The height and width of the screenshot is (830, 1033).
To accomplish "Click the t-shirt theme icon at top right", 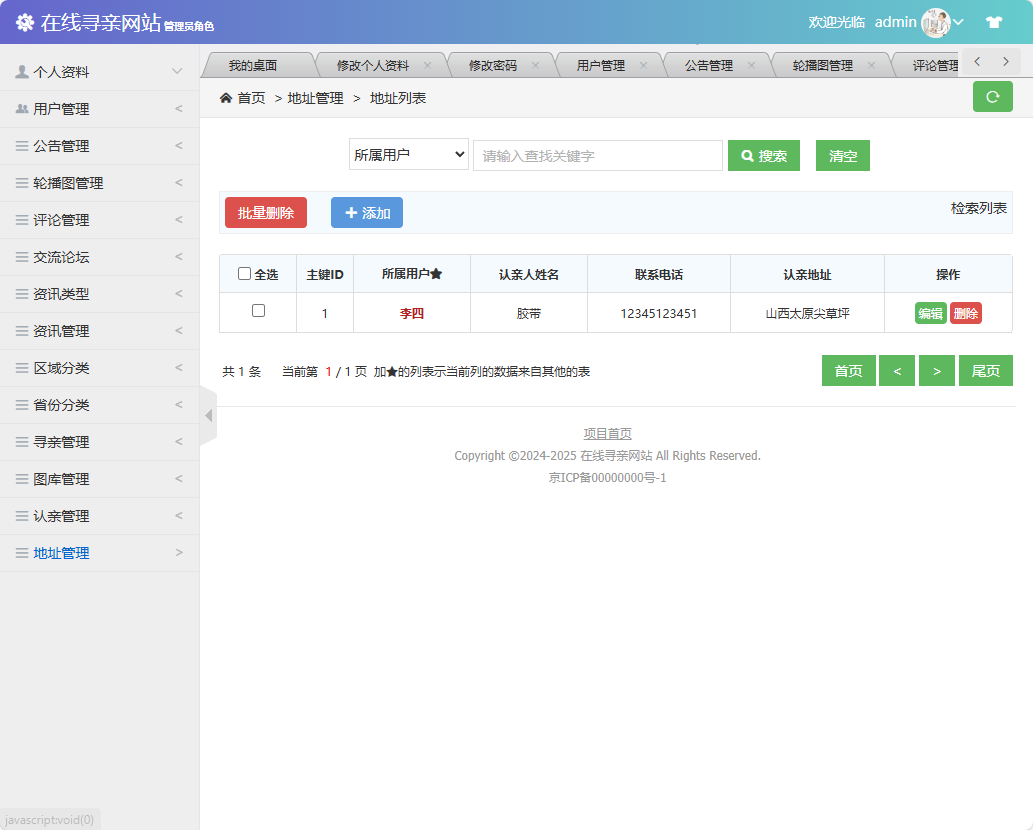I will [994, 20].
